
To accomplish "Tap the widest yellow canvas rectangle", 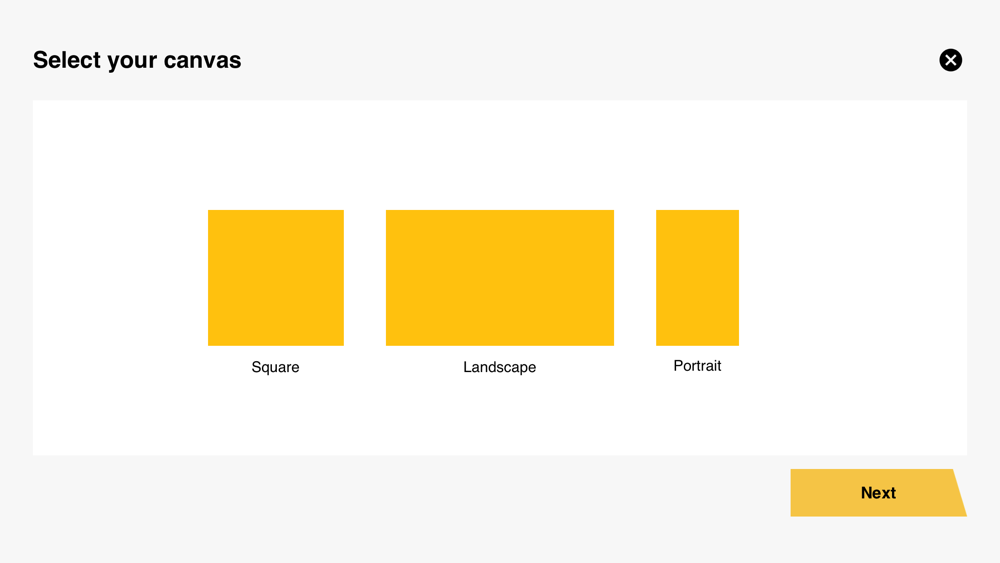I will click(x=500, y=278).
